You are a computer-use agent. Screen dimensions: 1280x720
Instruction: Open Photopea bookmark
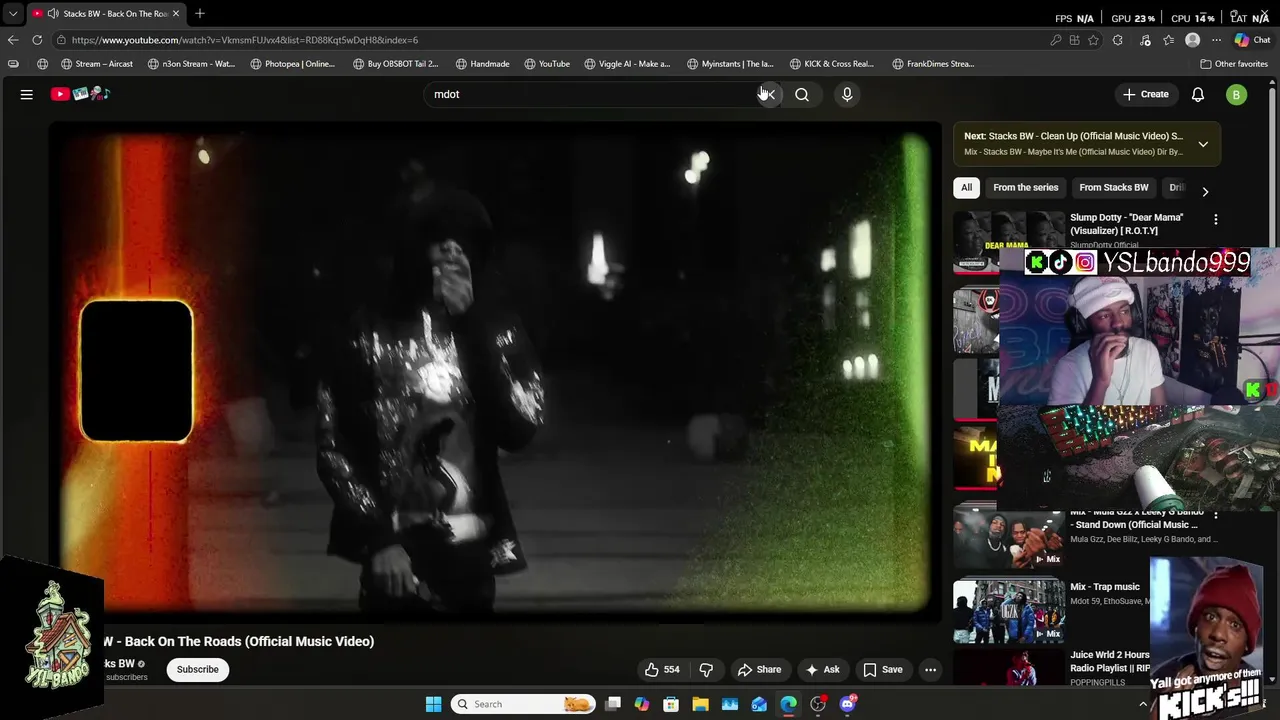pos(292,64)
